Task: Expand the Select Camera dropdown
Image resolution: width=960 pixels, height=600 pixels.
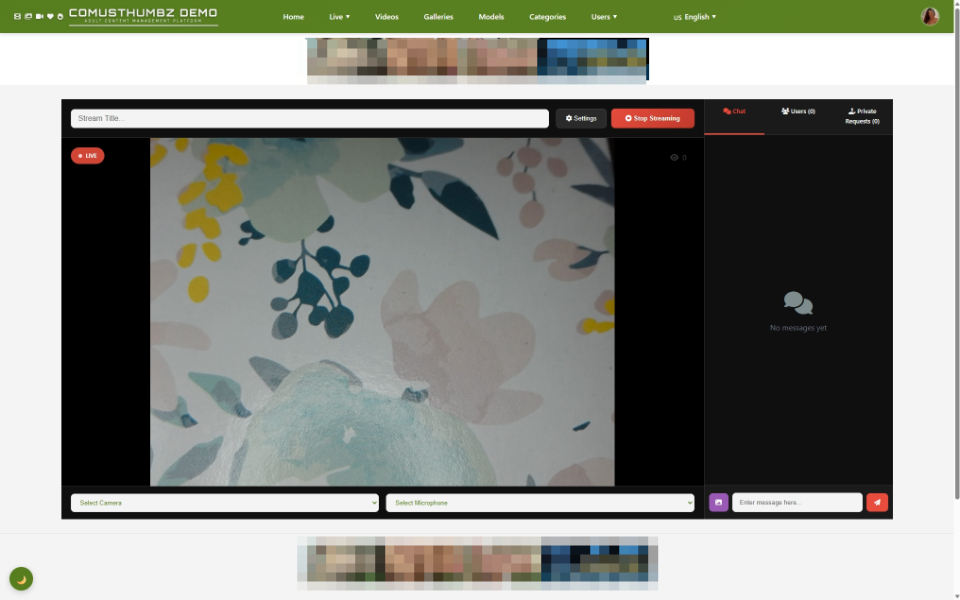Action: point(225,503)
